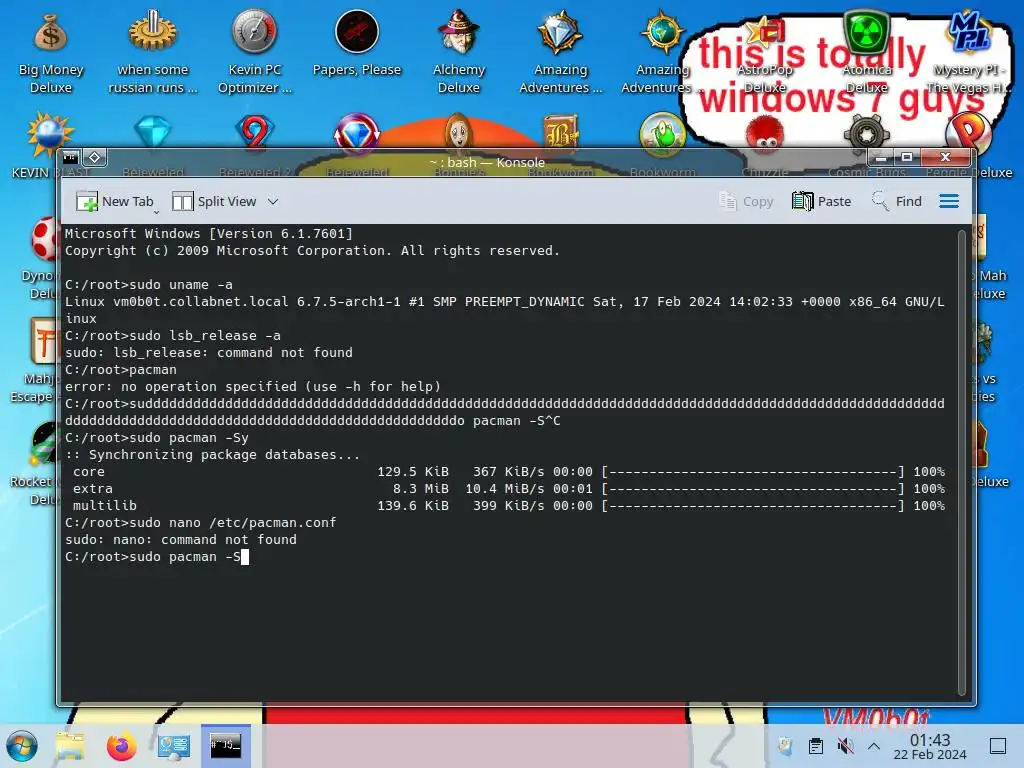Expand the Split View chevron menu
1024x768 pixels.
click(x=273, y=201)
